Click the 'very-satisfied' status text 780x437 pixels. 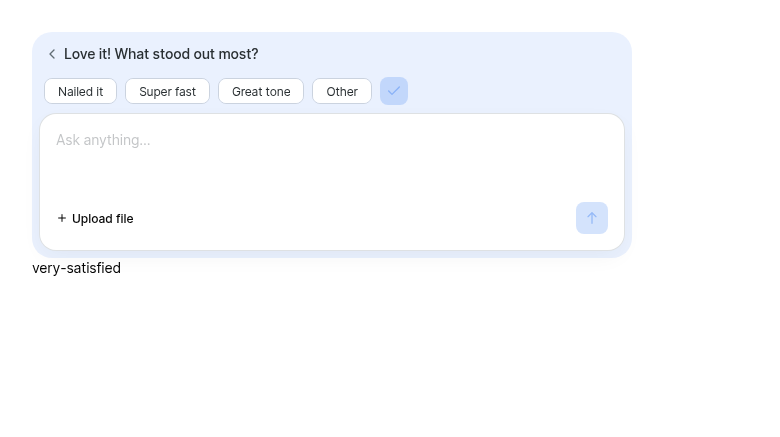click(x=77, y=268)
